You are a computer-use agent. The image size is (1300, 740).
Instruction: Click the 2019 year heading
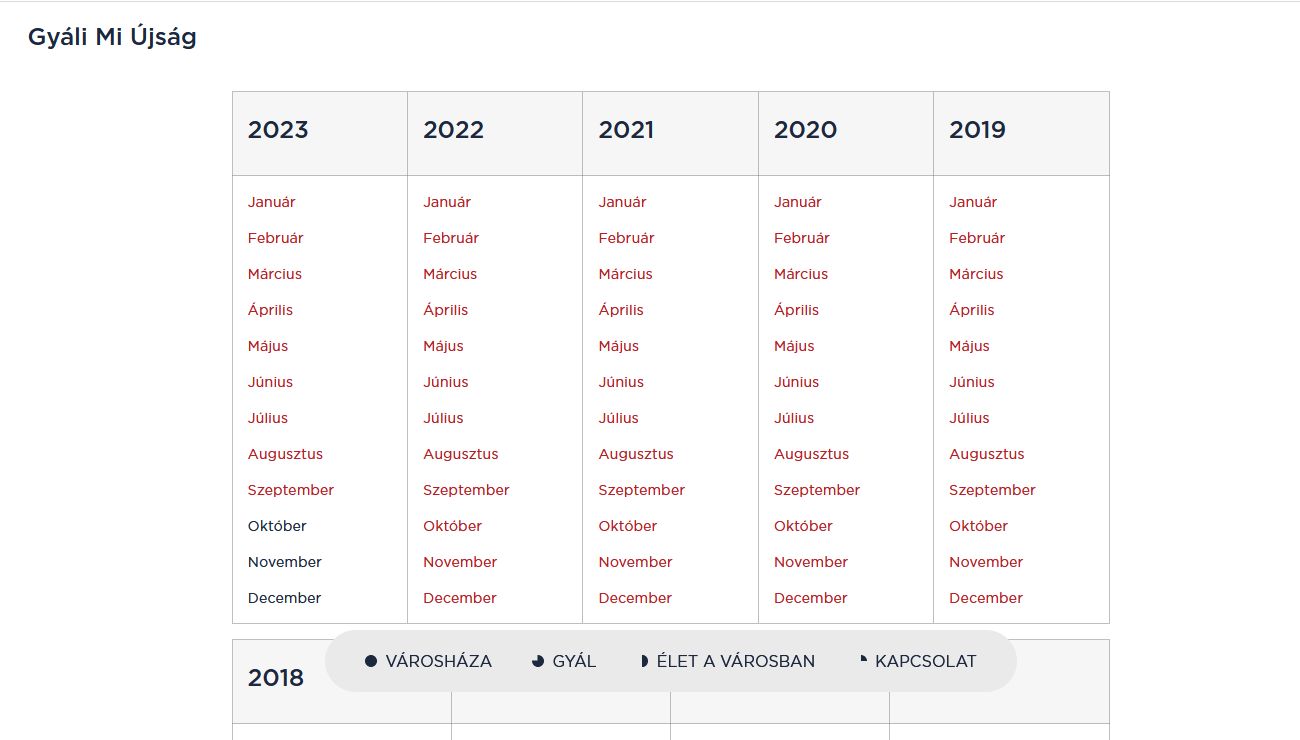977,130
